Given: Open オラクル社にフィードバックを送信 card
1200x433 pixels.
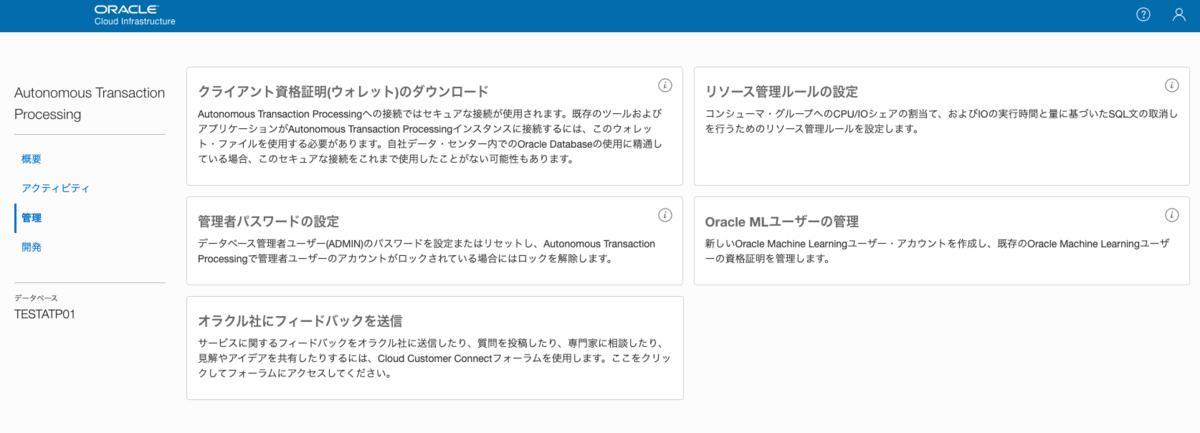Looking at the screenshot, I should (435, 347).
